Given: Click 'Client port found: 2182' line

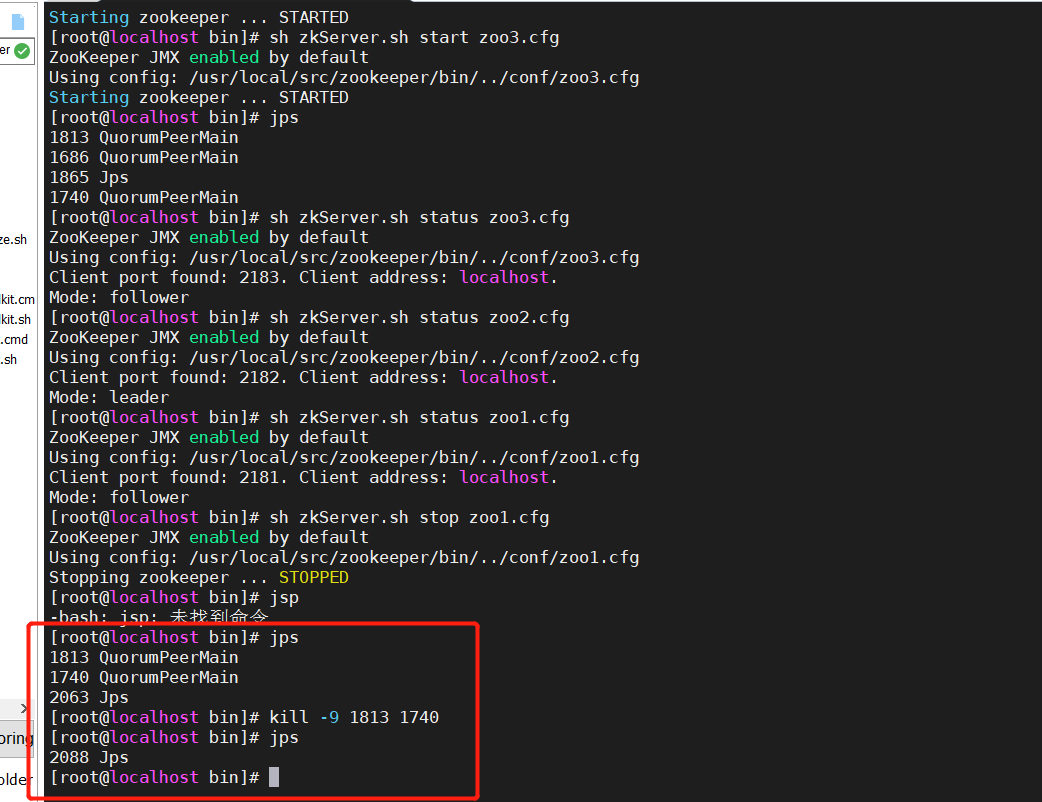Looking at the screenshot, I should click(303, 377).
